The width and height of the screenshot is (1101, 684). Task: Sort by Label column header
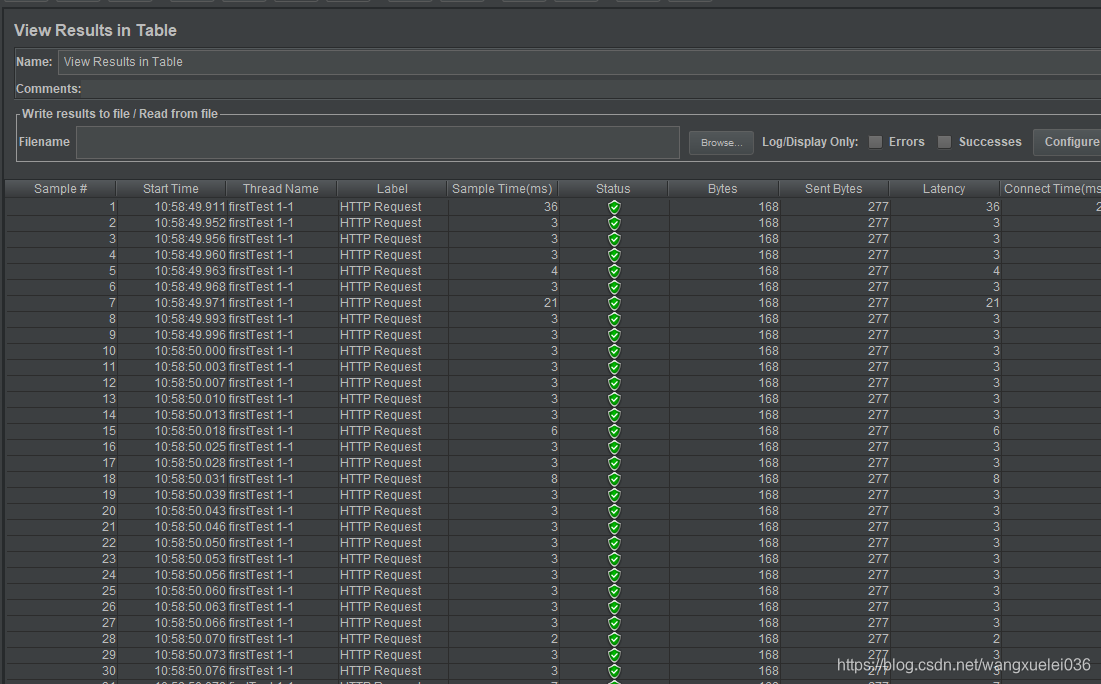coord(392,189)
